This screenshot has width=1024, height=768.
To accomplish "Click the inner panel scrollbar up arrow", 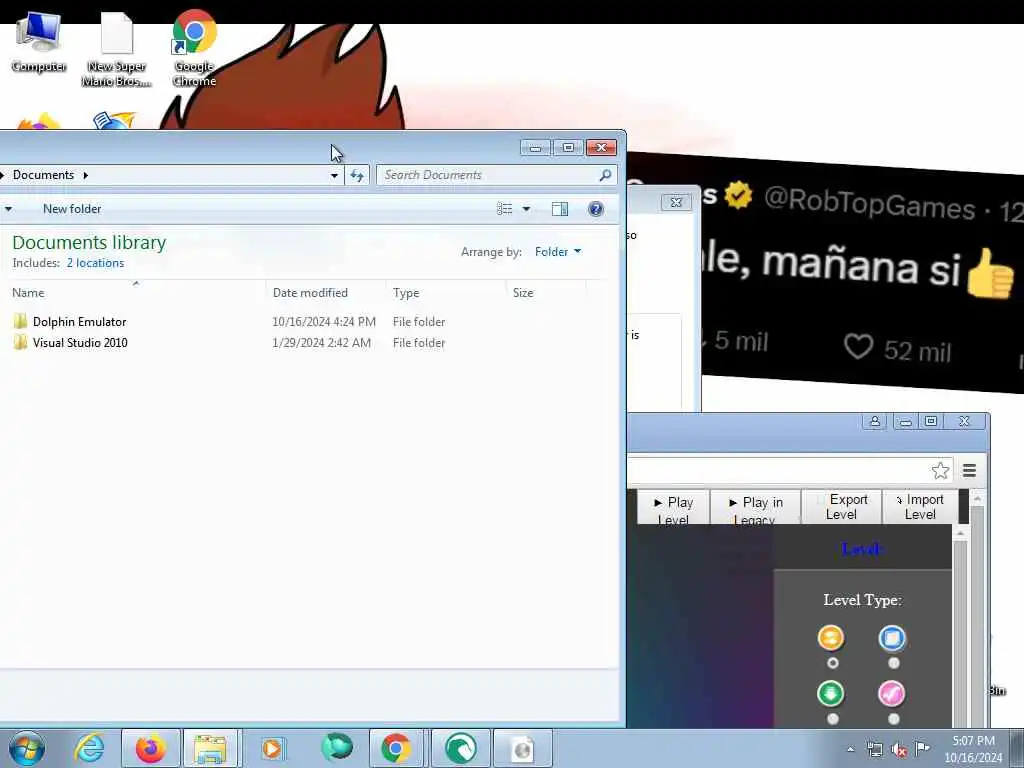I will click(x=960, y=533).
